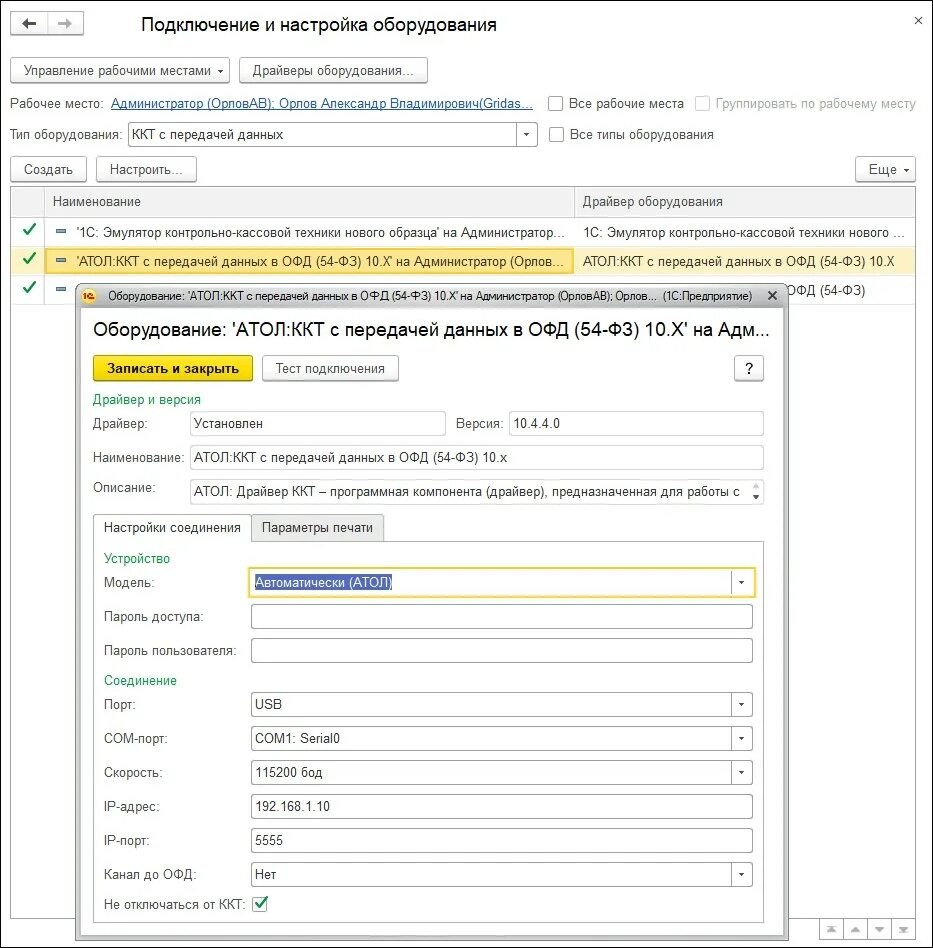Click green checkmark of 1C Эмулятор row
Screen dimensions: 933x948
point(28,230)
